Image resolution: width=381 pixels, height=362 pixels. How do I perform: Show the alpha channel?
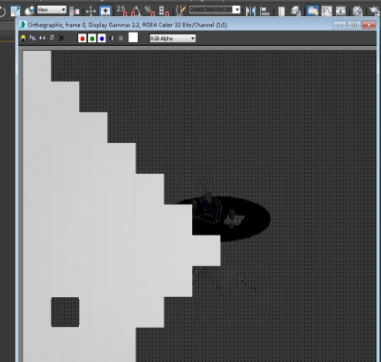[111, 38]
